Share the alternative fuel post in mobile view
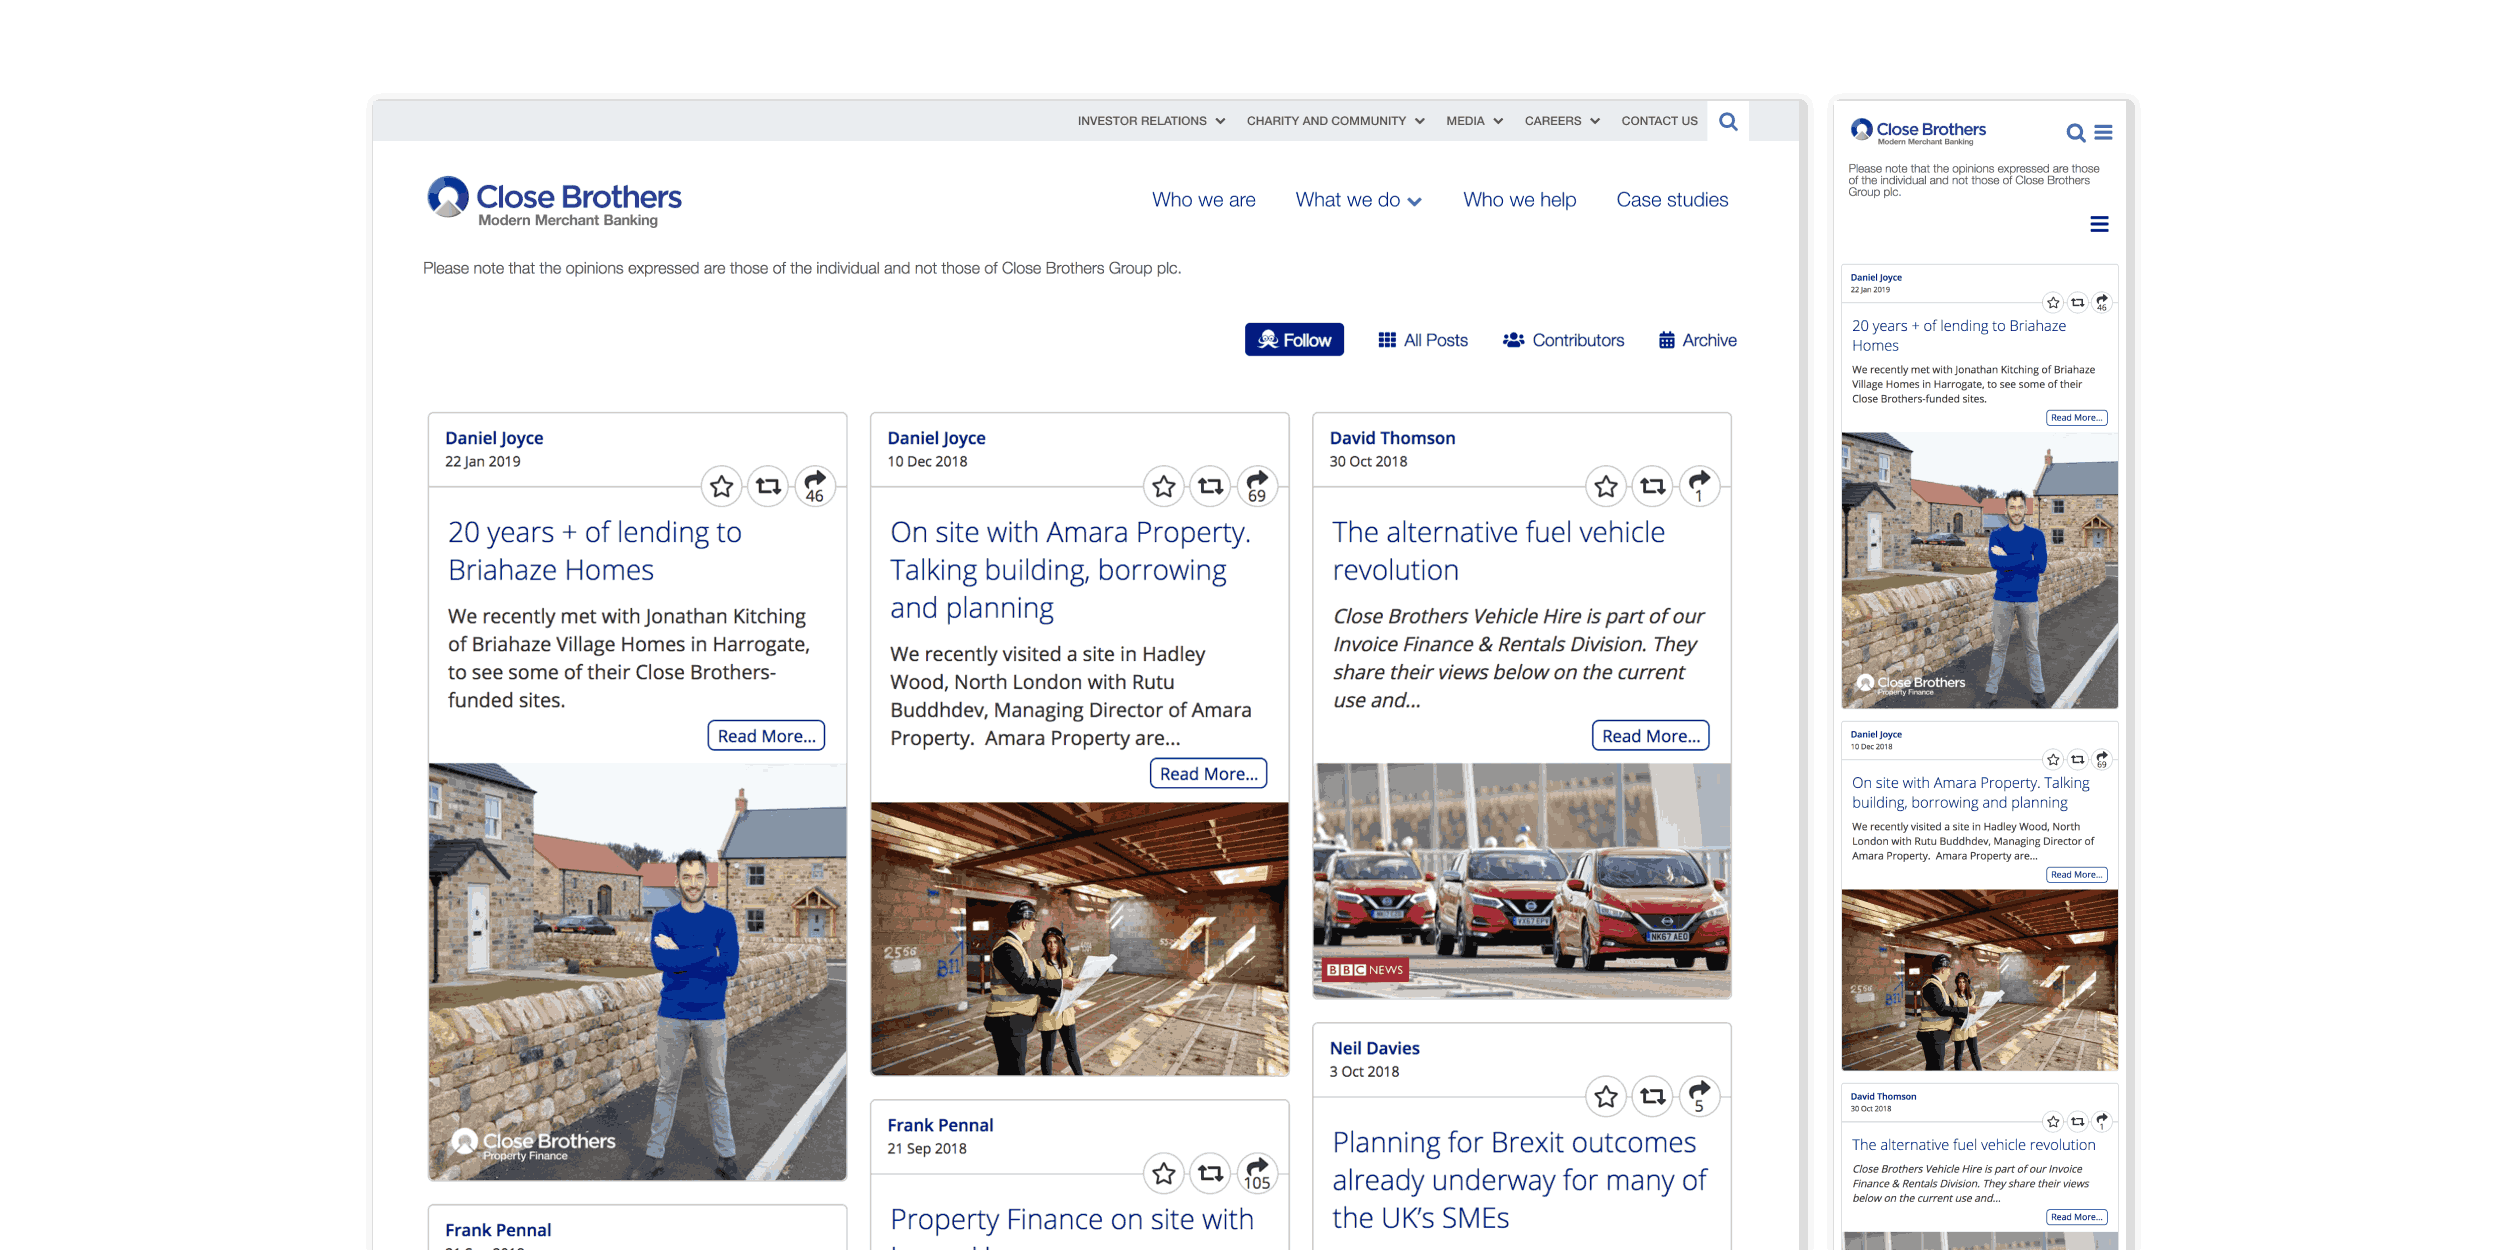2500x1250 pixels. (x=2102, y=1122)
